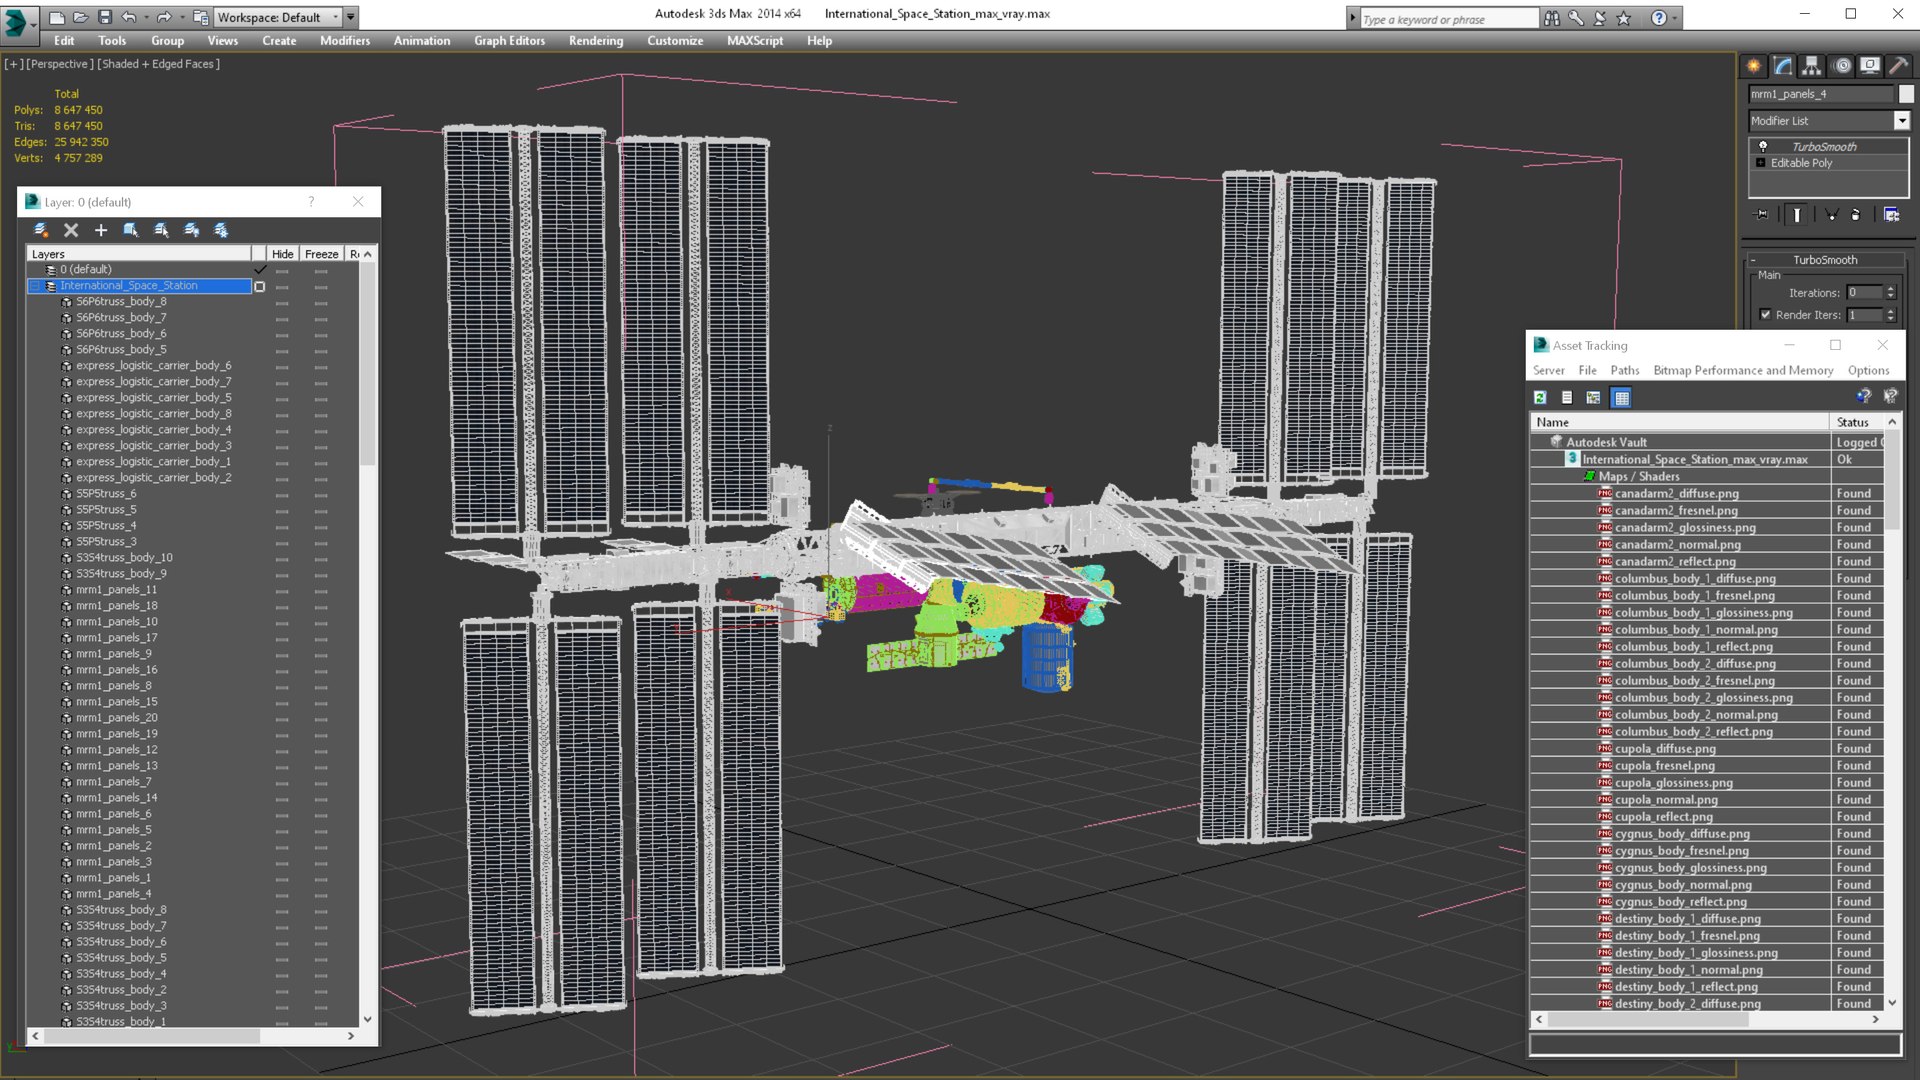This screenshot has width=1920, height=1080.
Task: Toggle Freeze for S5P5truss_6 row
Action: pyautogui.click(x=321, y=494)
